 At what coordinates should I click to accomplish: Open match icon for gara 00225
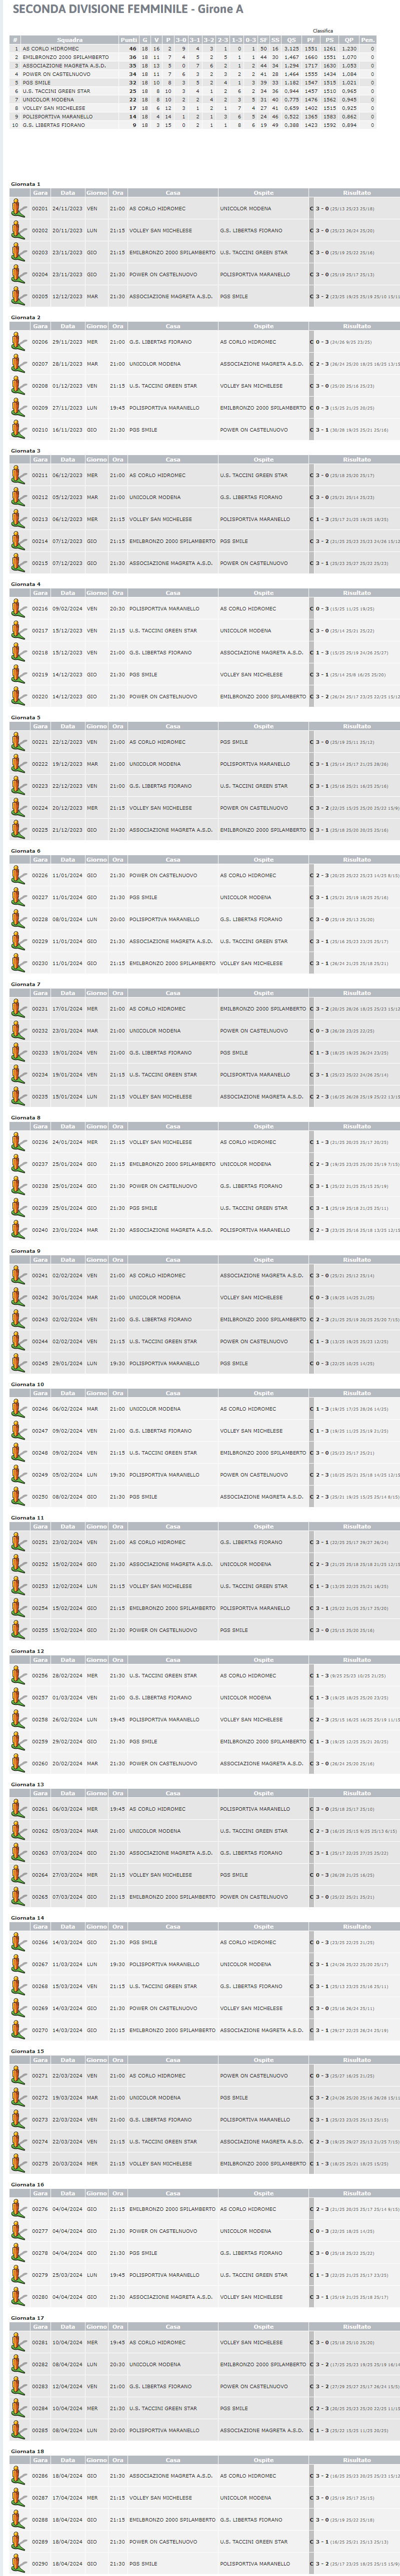[x=18, y=830]
